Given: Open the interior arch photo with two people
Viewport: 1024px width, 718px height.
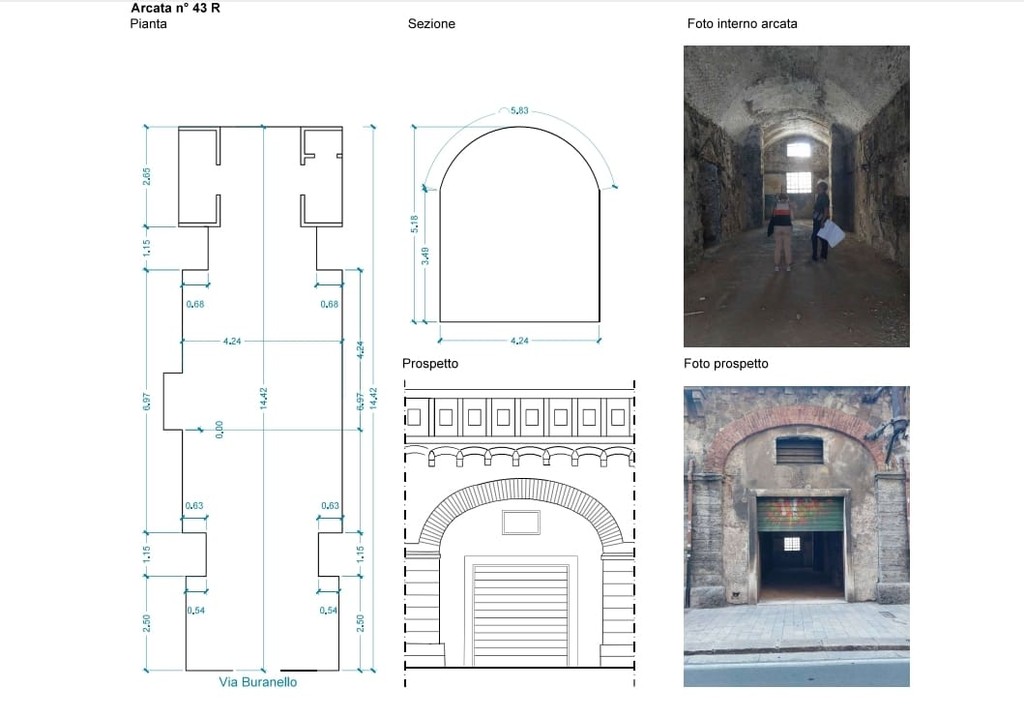Looking at the screenshot, I should tap(796, 196).
